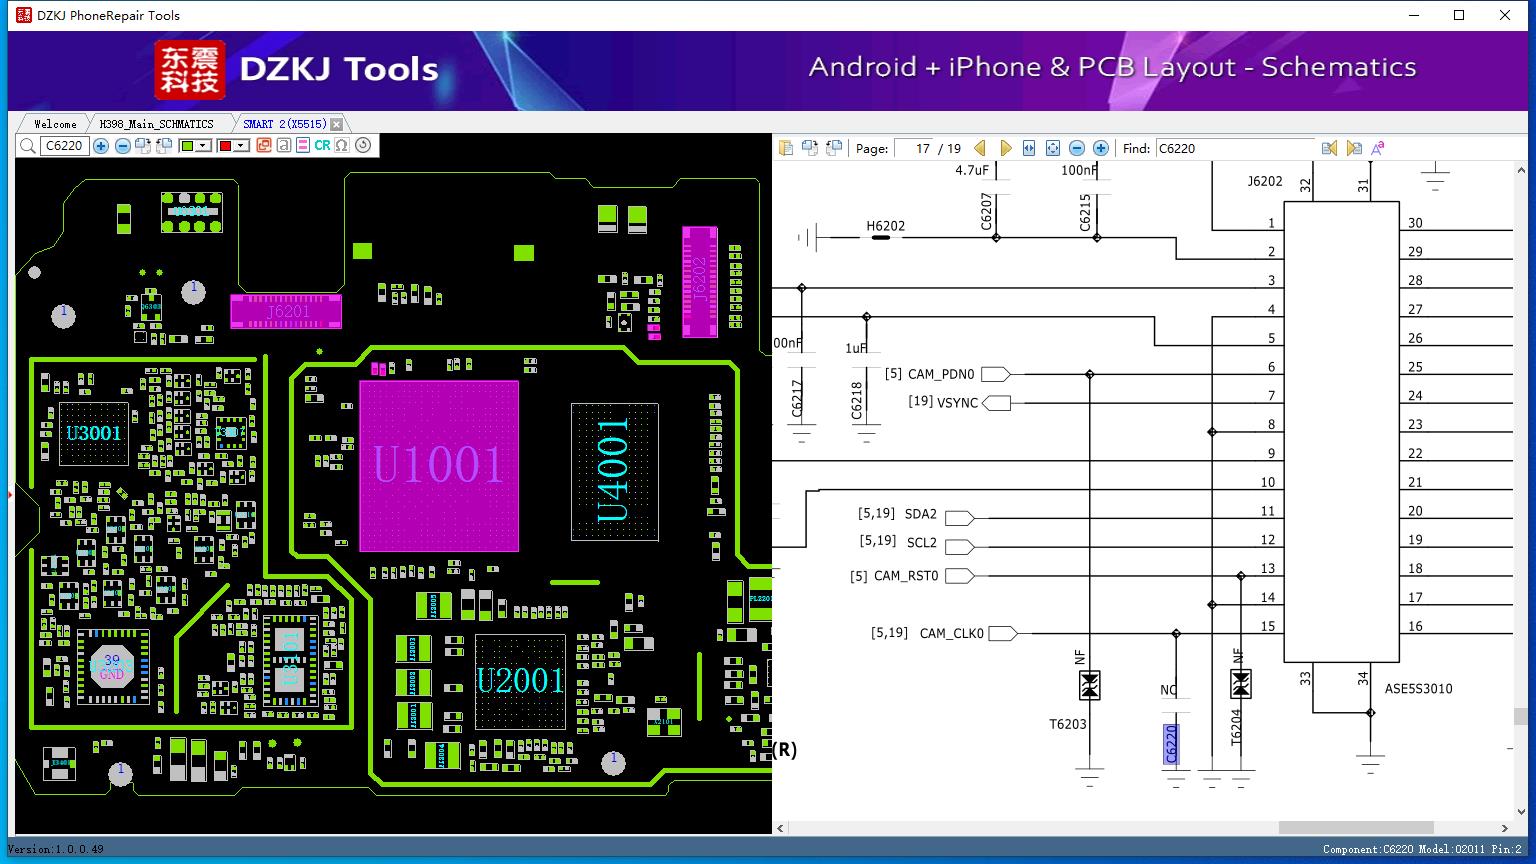Click the pink equals-sign icon in PCB toolbar
The image size is (1536, 864).
(303, 146)
